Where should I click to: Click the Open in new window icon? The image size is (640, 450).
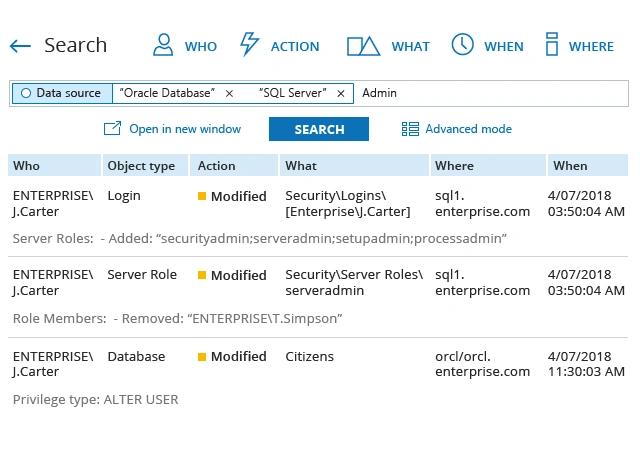pos(112,129)
